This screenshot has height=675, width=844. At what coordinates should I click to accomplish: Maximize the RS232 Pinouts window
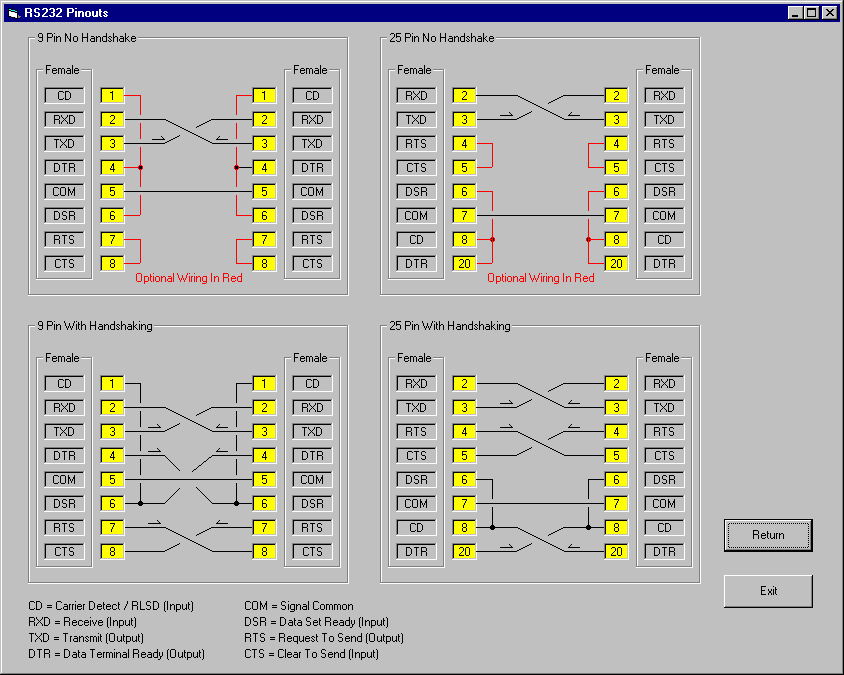811,13
